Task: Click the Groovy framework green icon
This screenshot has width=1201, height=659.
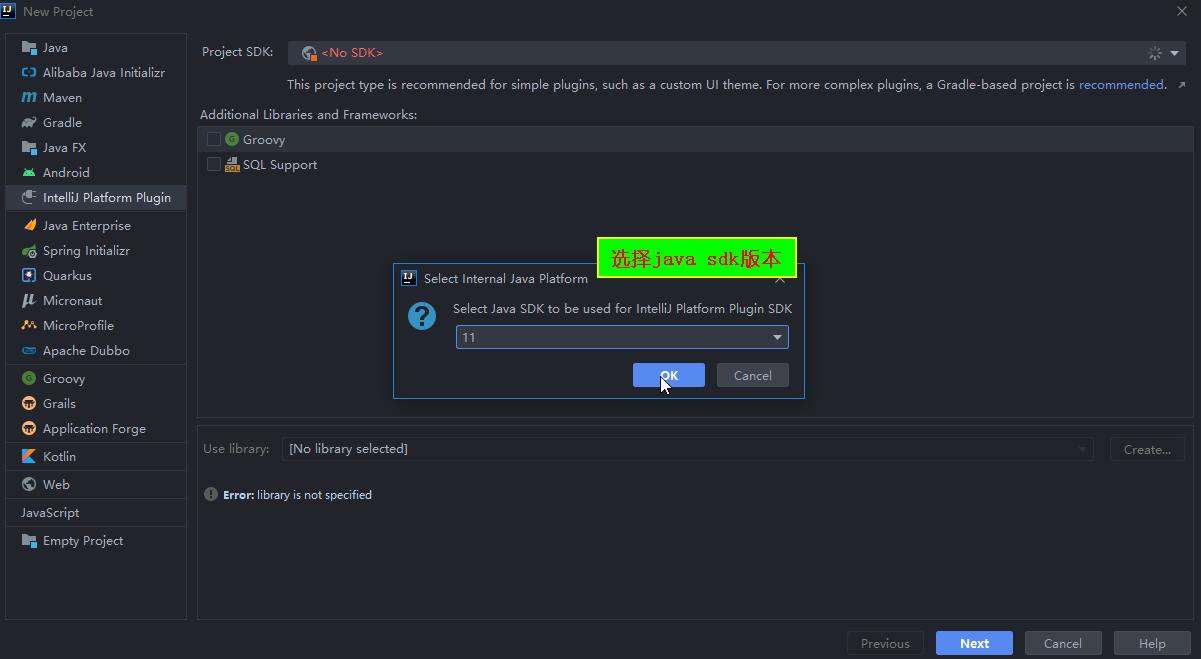Action: 232,139
